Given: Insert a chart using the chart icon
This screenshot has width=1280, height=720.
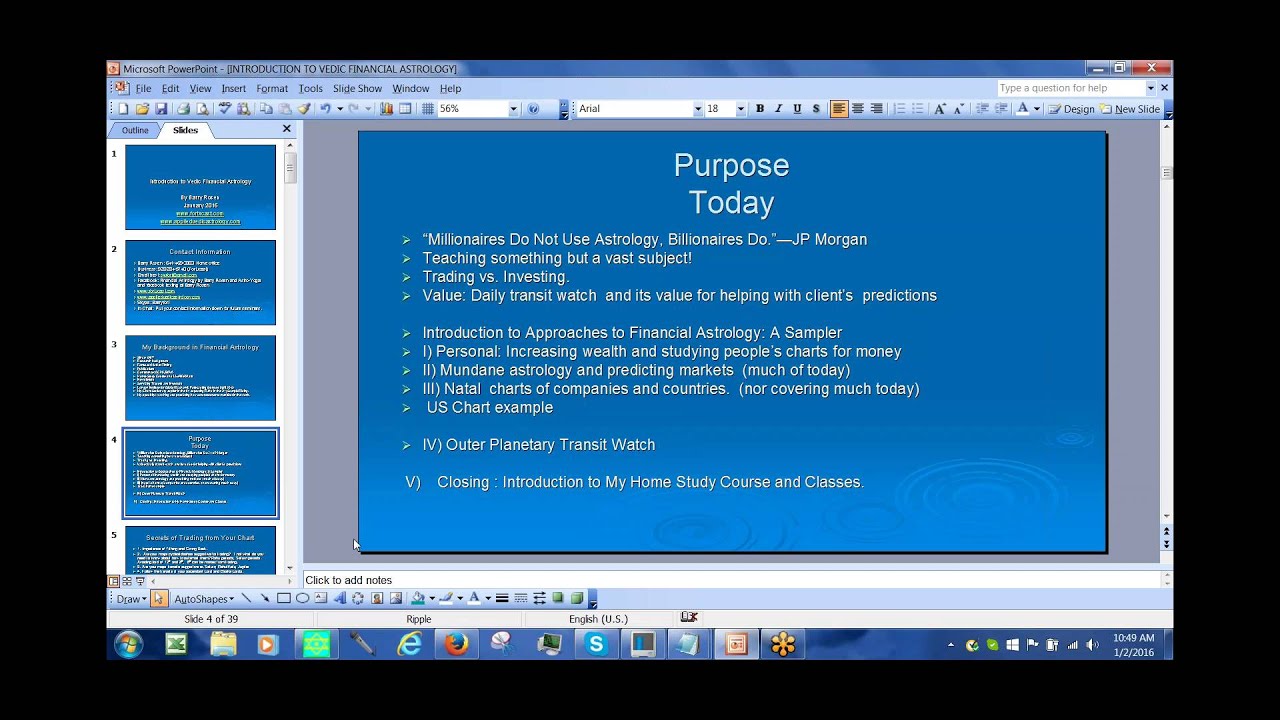Looking at the screenshot, I should click(x=386, y=109).
